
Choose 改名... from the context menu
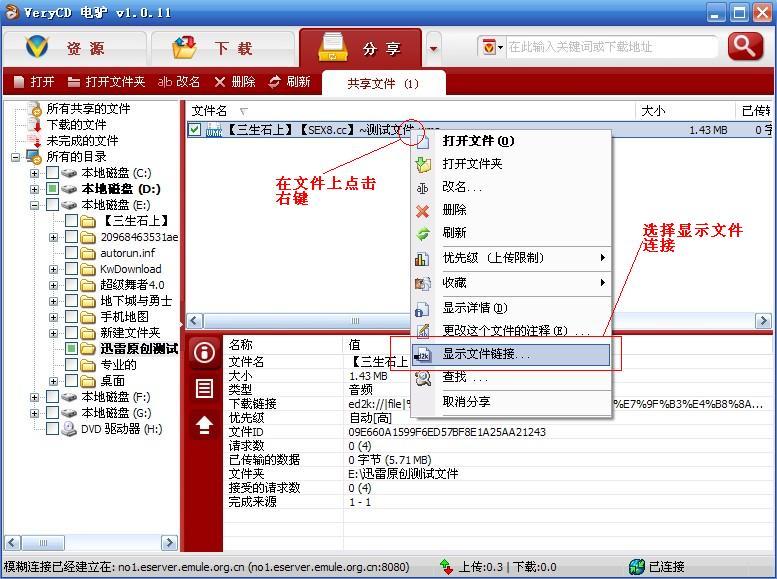[x=511, y=187]
